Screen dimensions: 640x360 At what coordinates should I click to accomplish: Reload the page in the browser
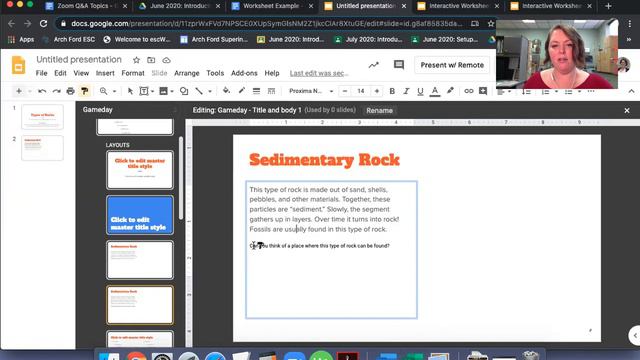[43, 24]
